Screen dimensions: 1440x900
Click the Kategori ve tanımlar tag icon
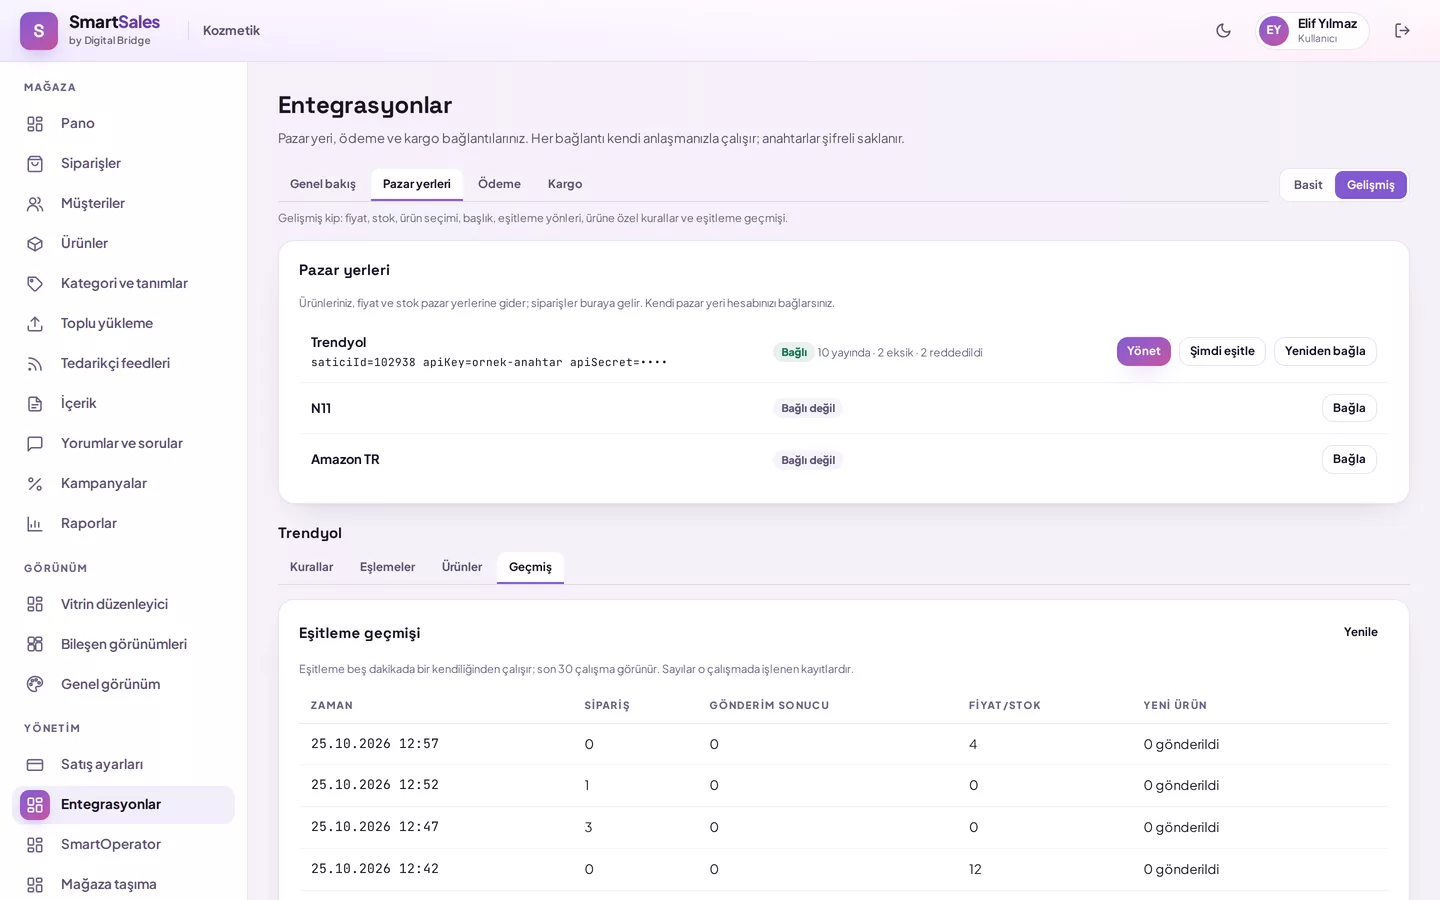click(35, 284)
